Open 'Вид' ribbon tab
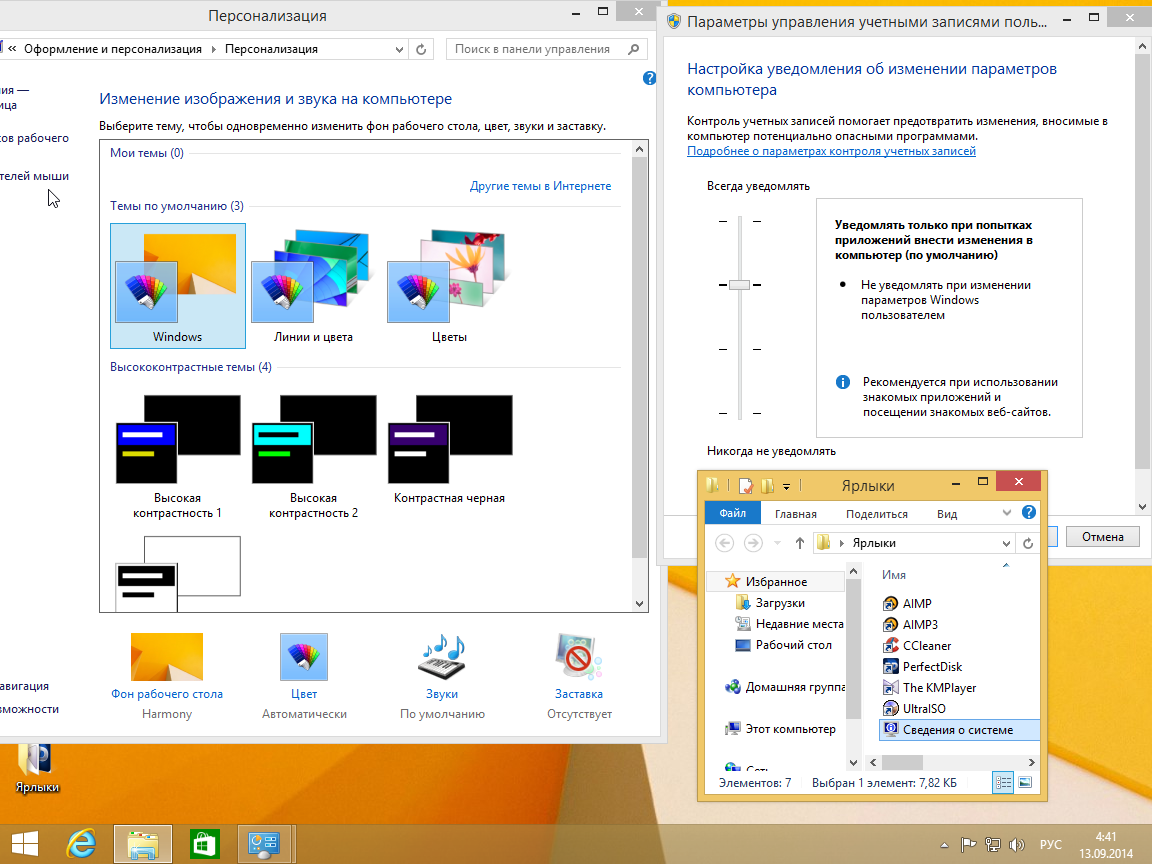 tap(947, 514)
